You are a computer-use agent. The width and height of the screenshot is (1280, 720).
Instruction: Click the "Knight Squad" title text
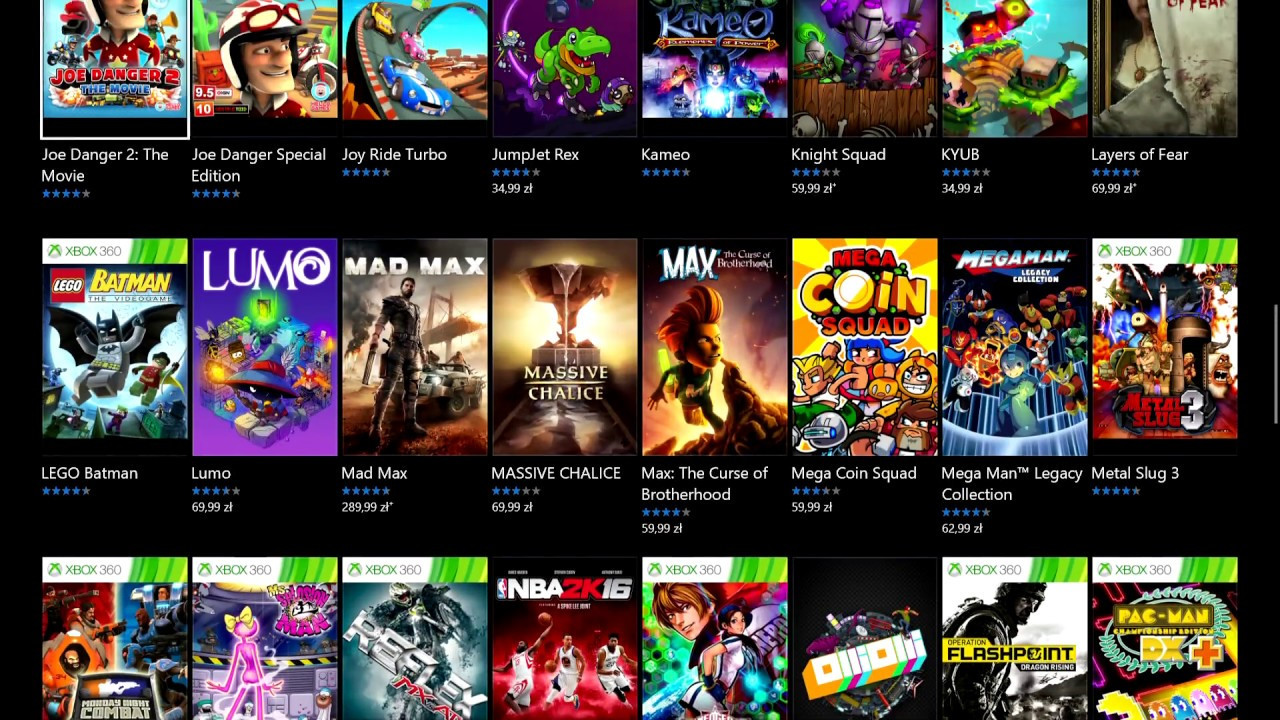[838, 155]
